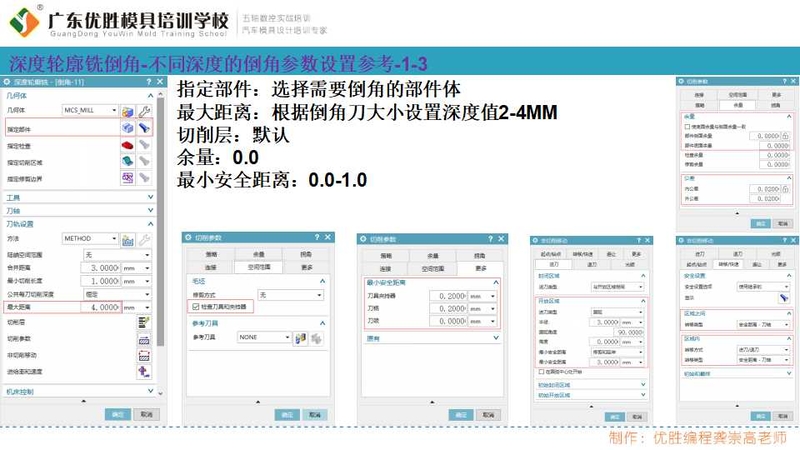Expand the 初始封闭区域 section
This screenshot has width=800, height=450.
point(643,385)
